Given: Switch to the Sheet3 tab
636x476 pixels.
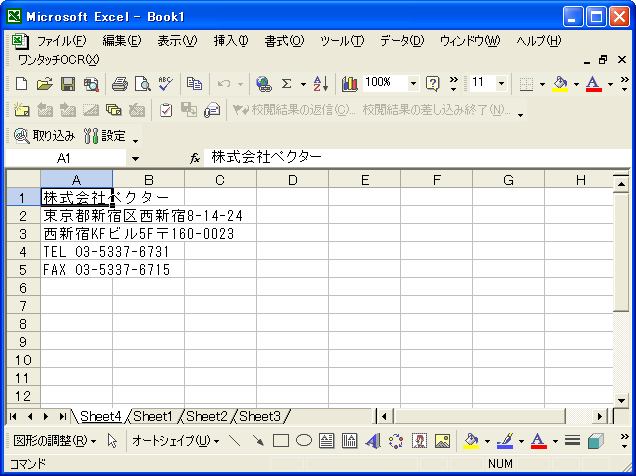Looking at the screenshot, I should [260, 416].
